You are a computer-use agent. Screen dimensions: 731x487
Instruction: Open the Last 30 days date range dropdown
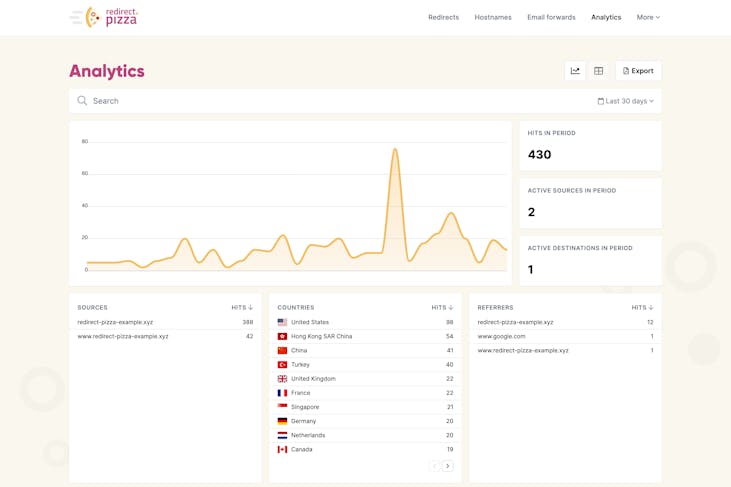pos(625,101)
